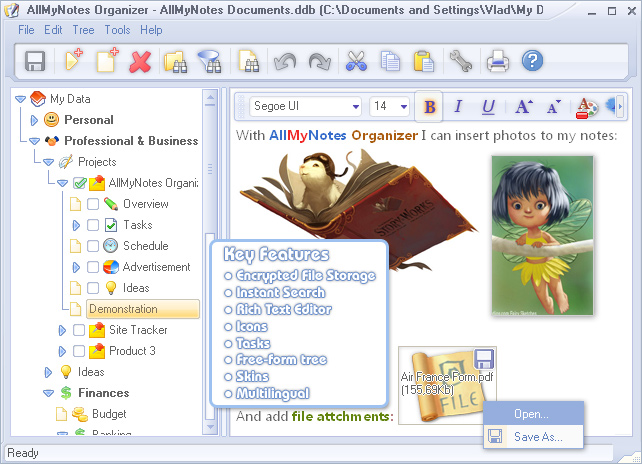Choose Open... in the context menu
This screenshot has height=464, width=642.
pos(533,414)
